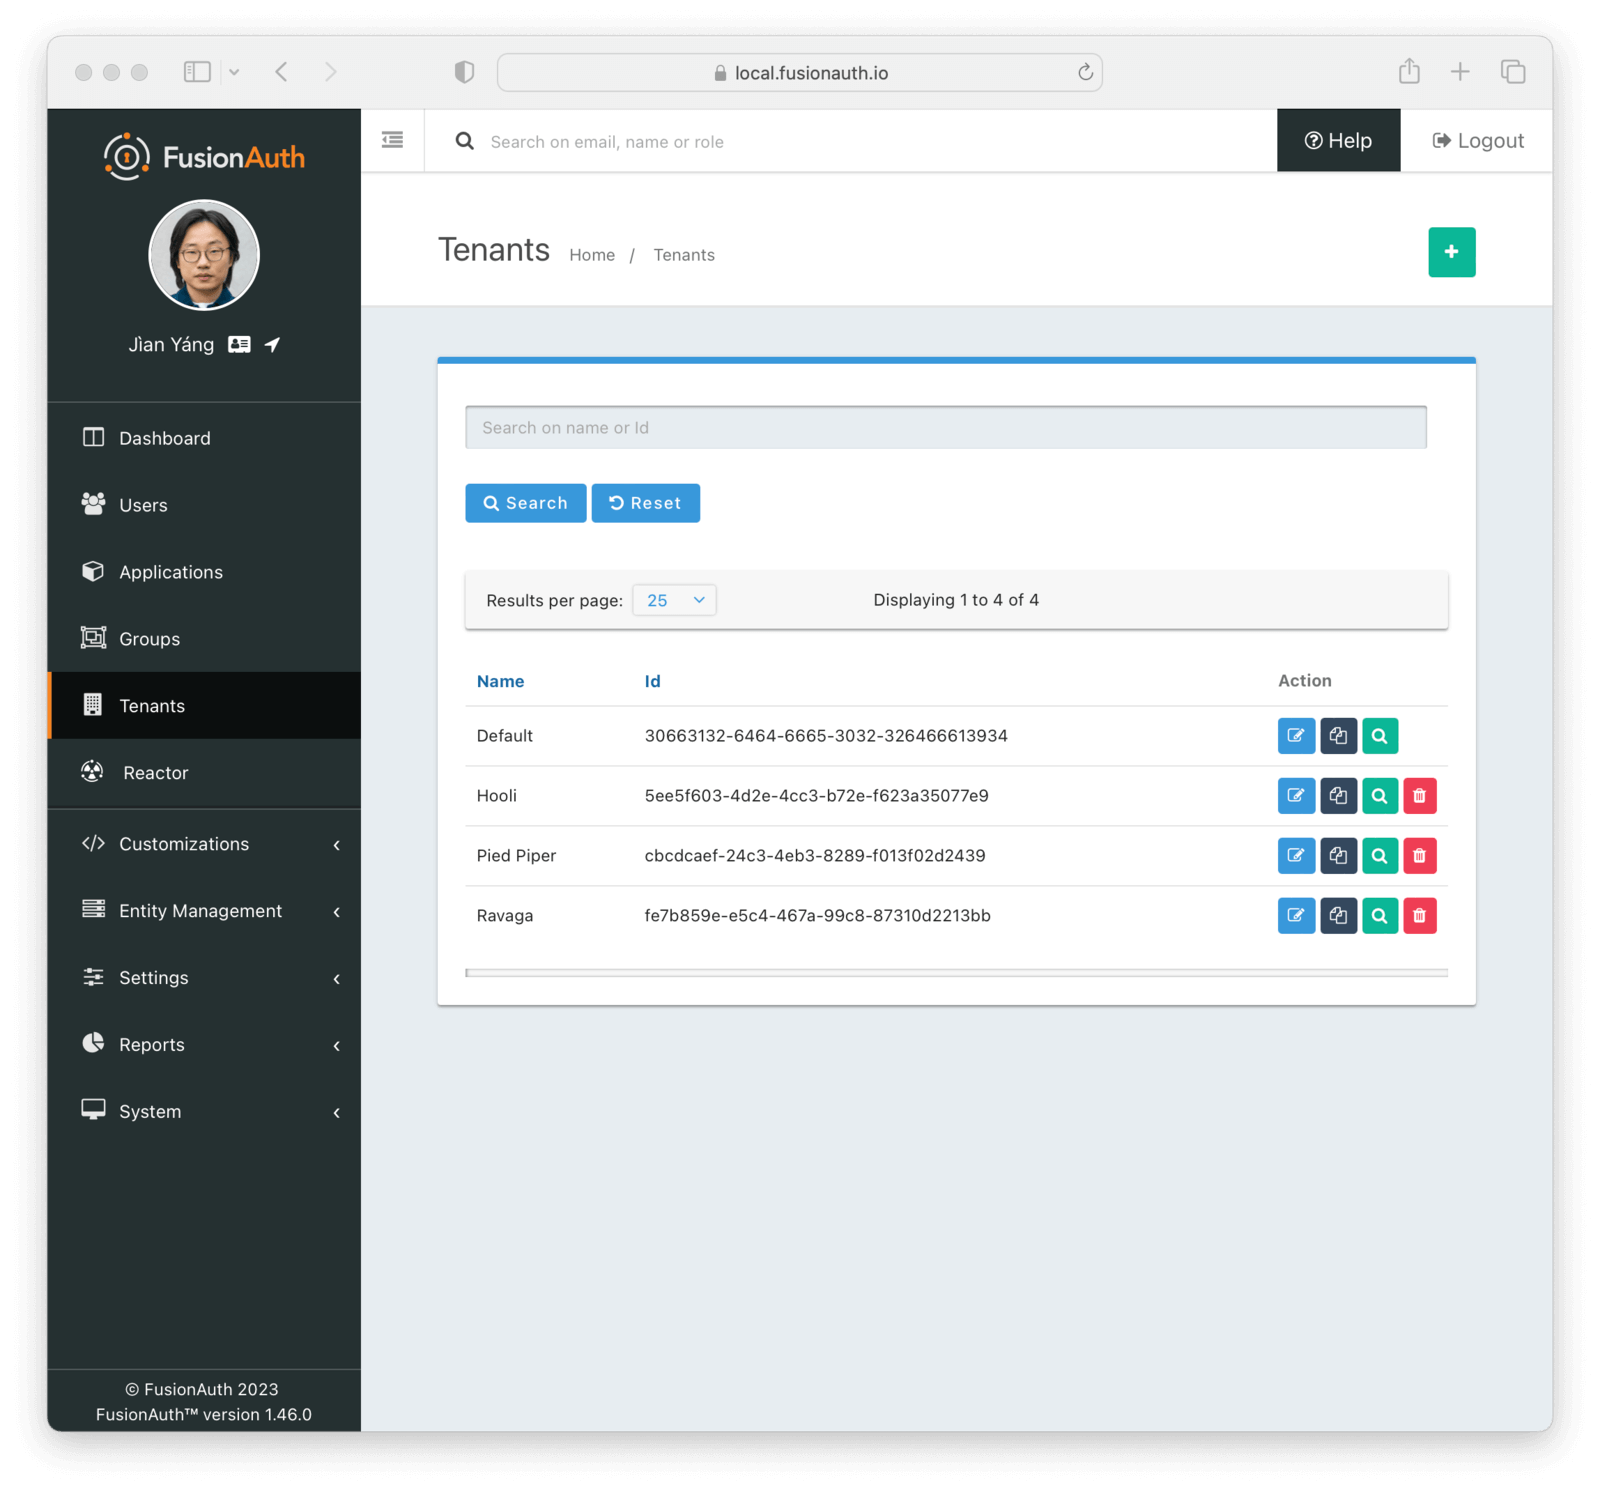View details of the Ravaga tenant
This screenshot has width=1600, height=1490.
(1379, 916)
